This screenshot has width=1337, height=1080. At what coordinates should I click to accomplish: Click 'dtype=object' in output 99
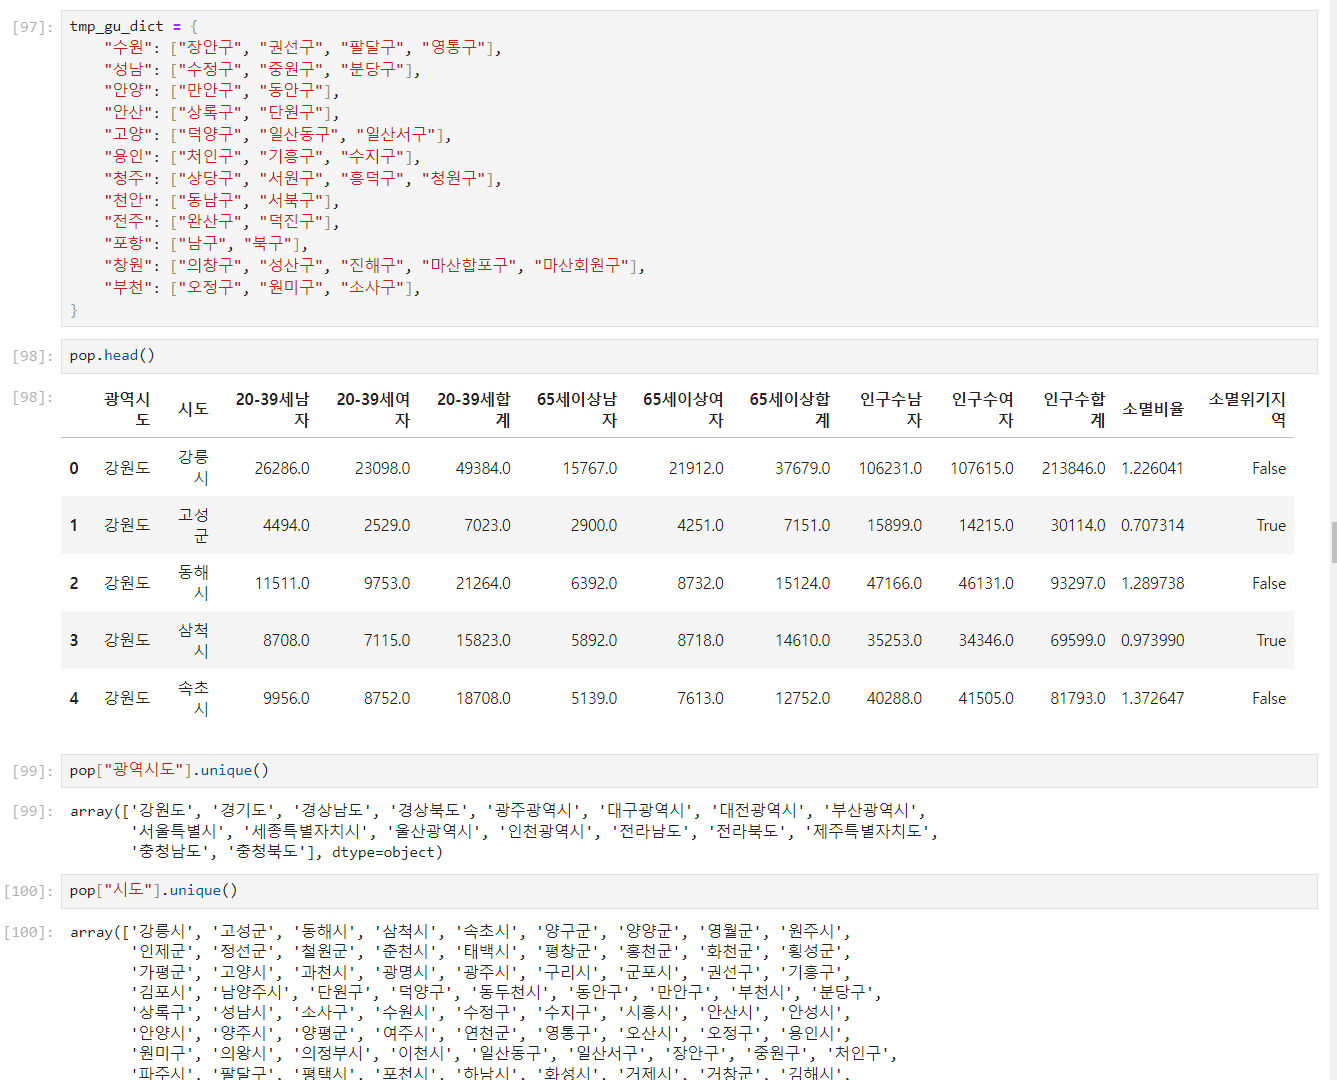(383, 852)
